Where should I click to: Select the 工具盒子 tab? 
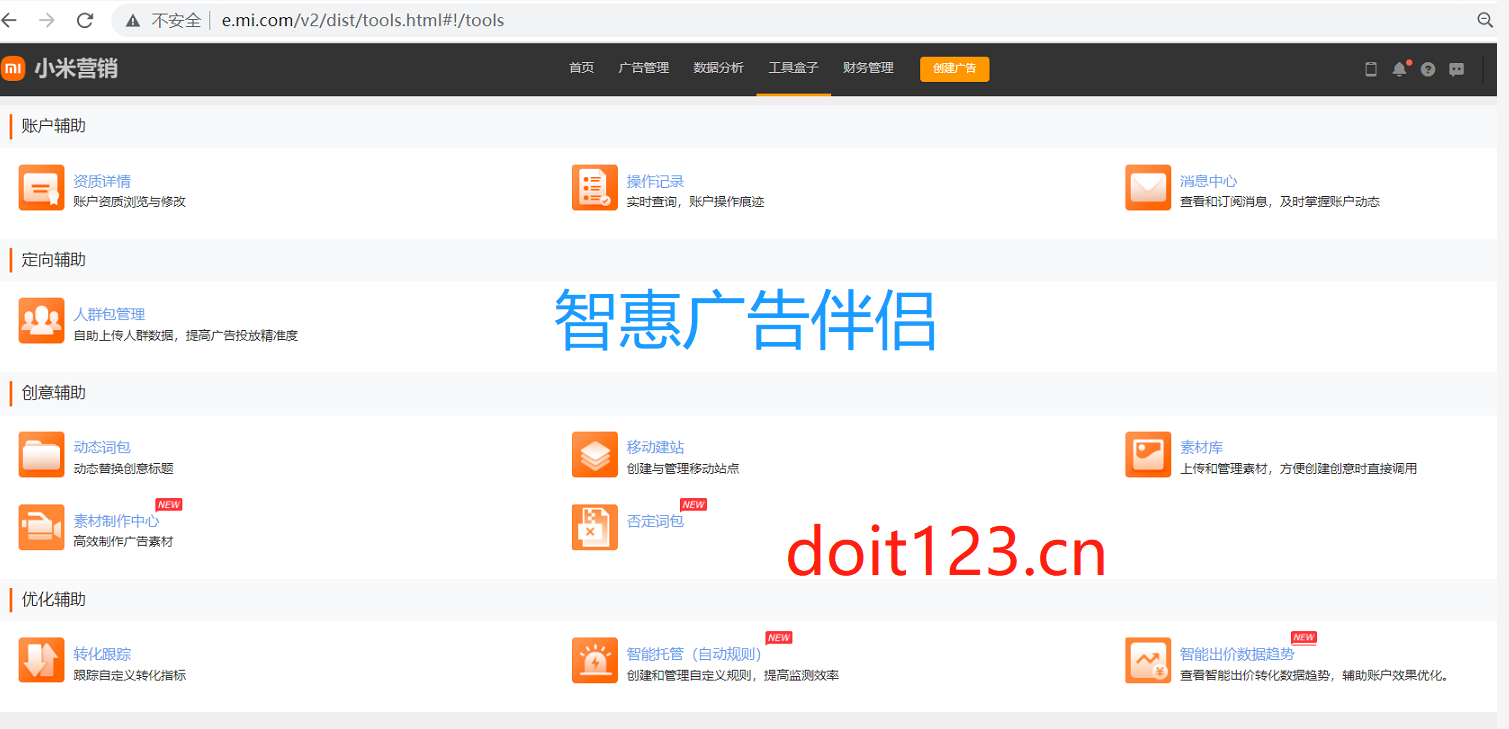click(794, 68)
